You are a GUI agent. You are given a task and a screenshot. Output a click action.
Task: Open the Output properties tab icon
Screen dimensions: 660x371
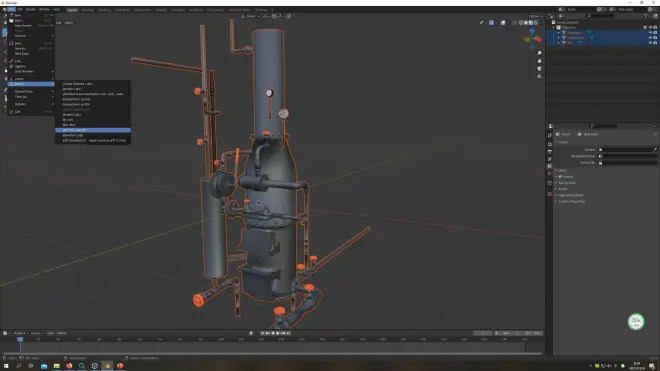click(550, 152)
